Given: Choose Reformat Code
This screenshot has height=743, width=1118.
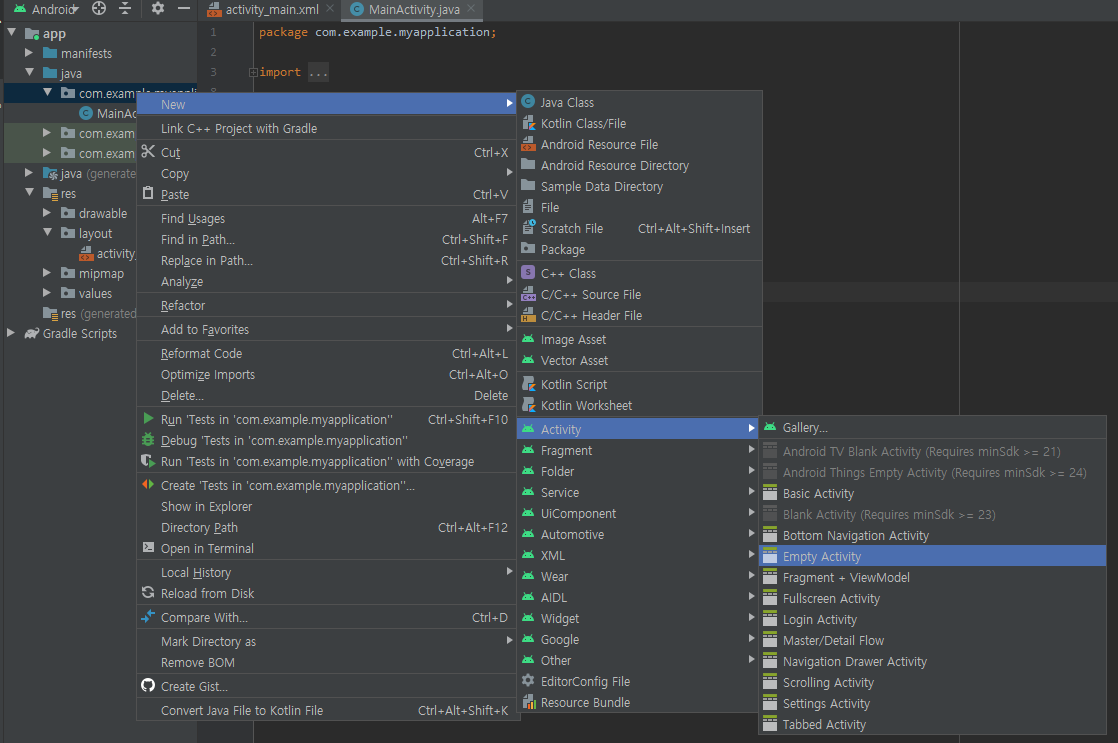Looking at the screenshot, I should 327,354.
